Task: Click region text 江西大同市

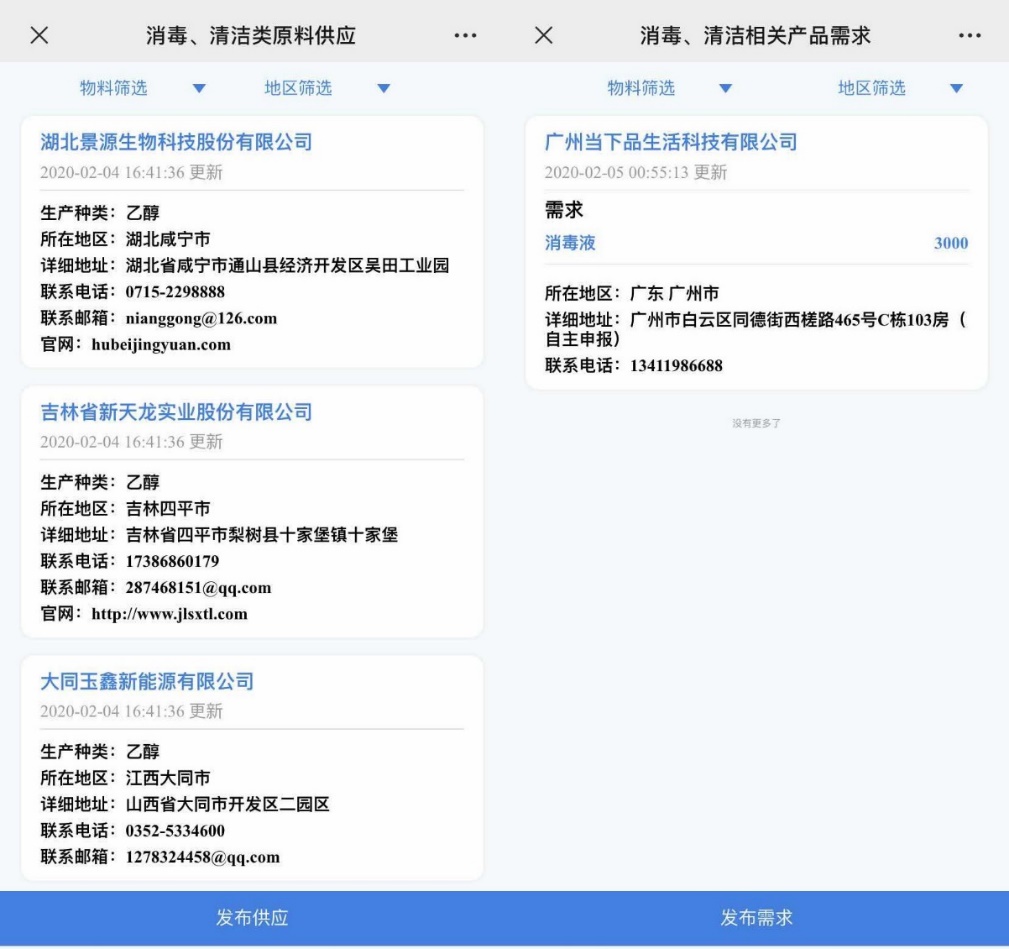Action: coord(168,778)
